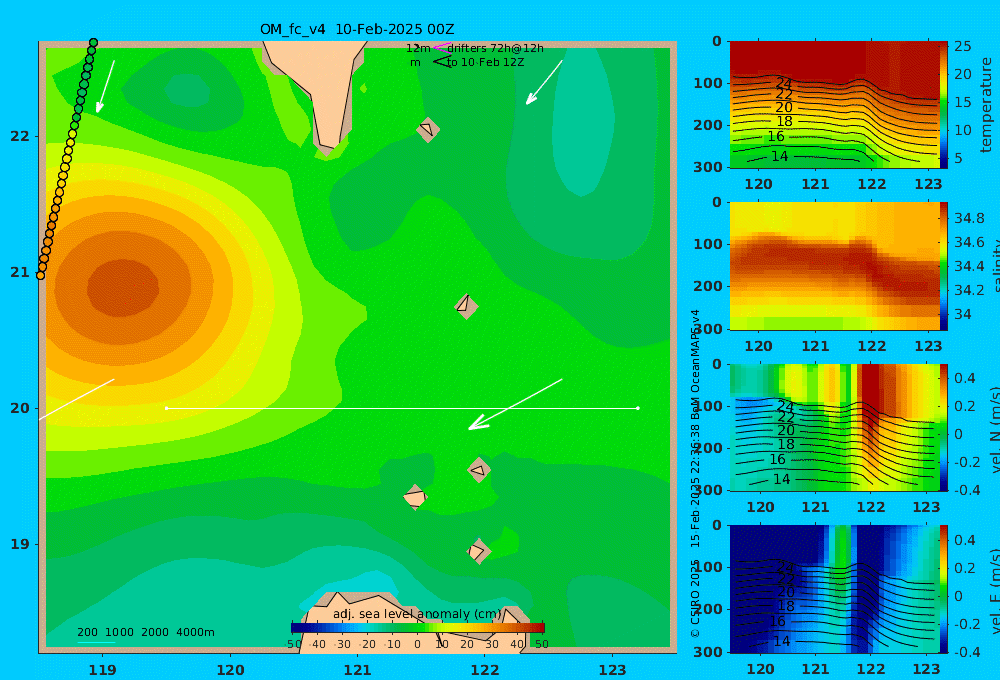
Task: Click the dark orange eddy center near 21N 119E
Action: 123,288
